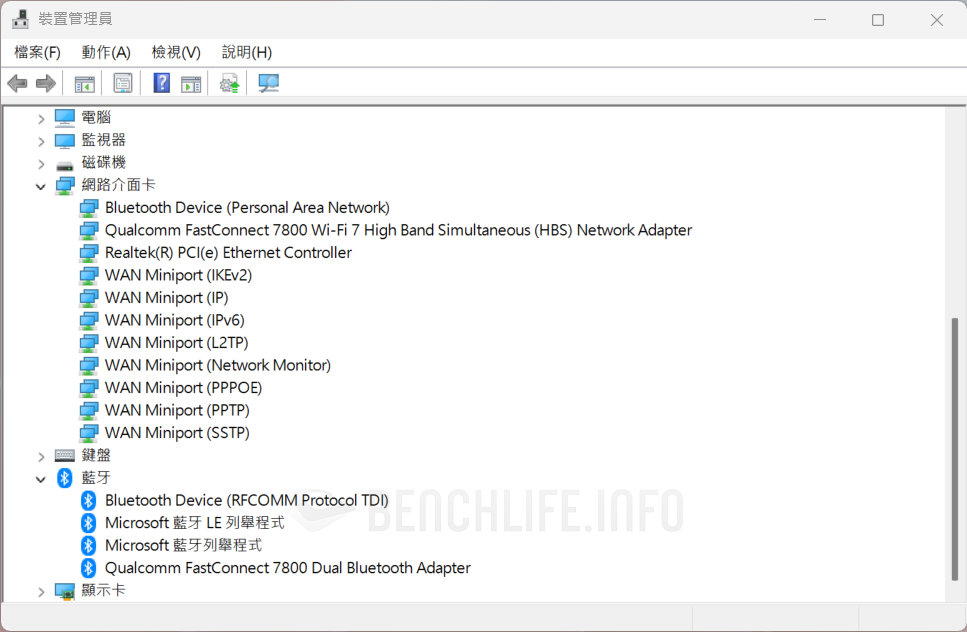Click the 電腦 computer category icon
This screenshot has height=632, width=967.
click(x=64, y=117)
